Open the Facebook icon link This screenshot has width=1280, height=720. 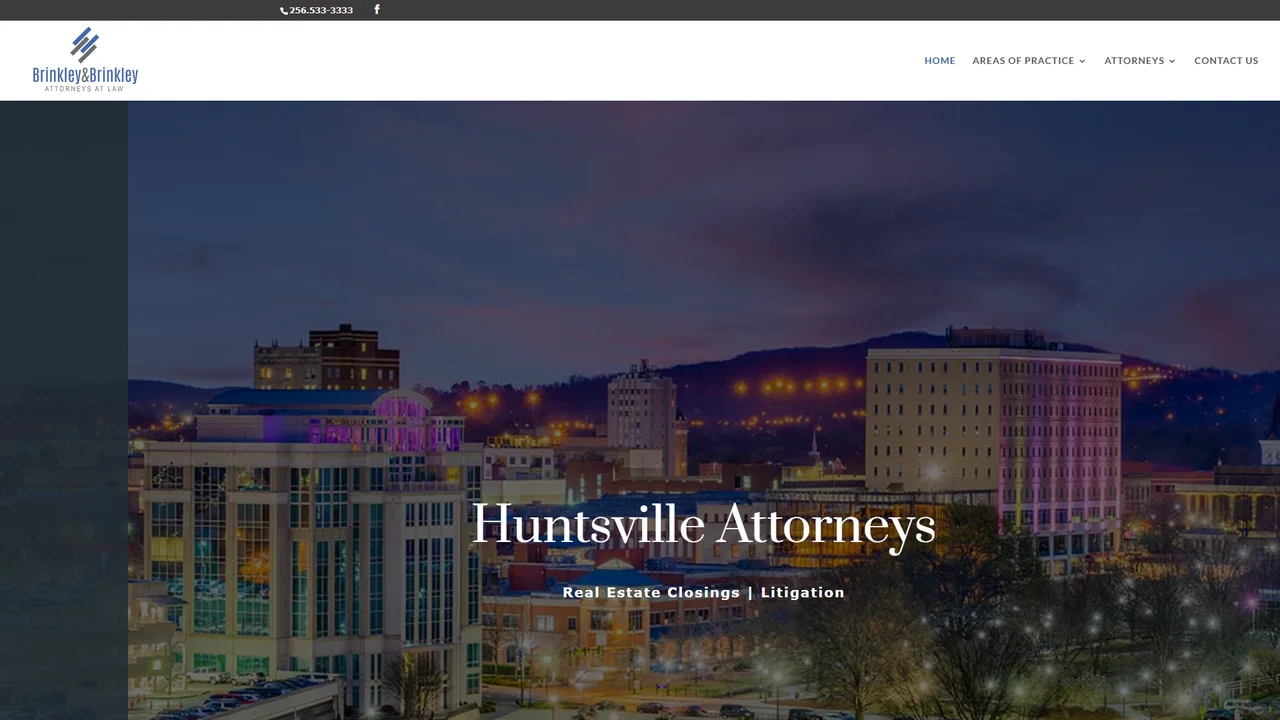point(377,10)
